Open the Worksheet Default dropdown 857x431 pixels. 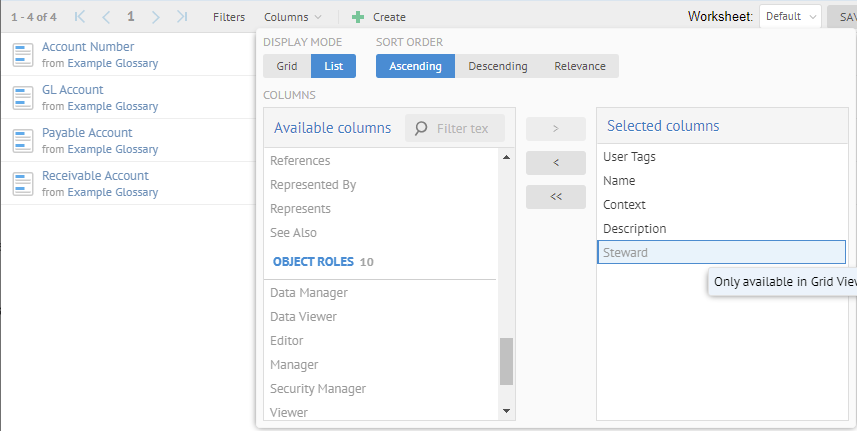point(790,17)
